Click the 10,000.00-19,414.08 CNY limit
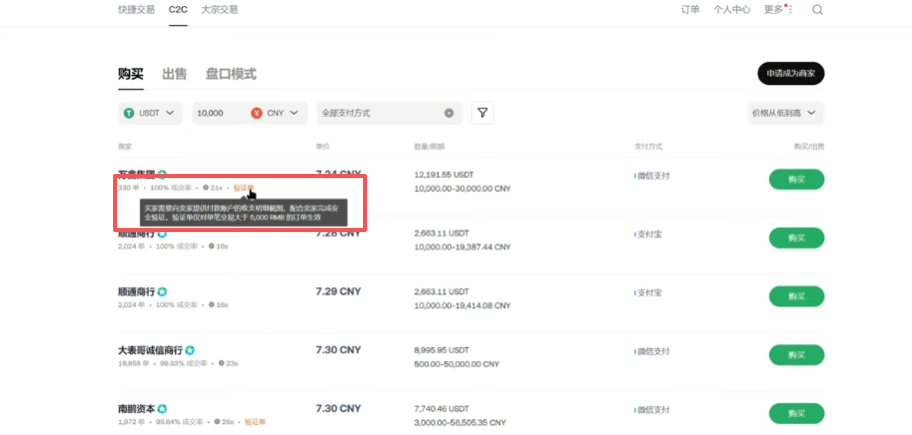This screenshot has height=435, width=912. pos(462,305)
